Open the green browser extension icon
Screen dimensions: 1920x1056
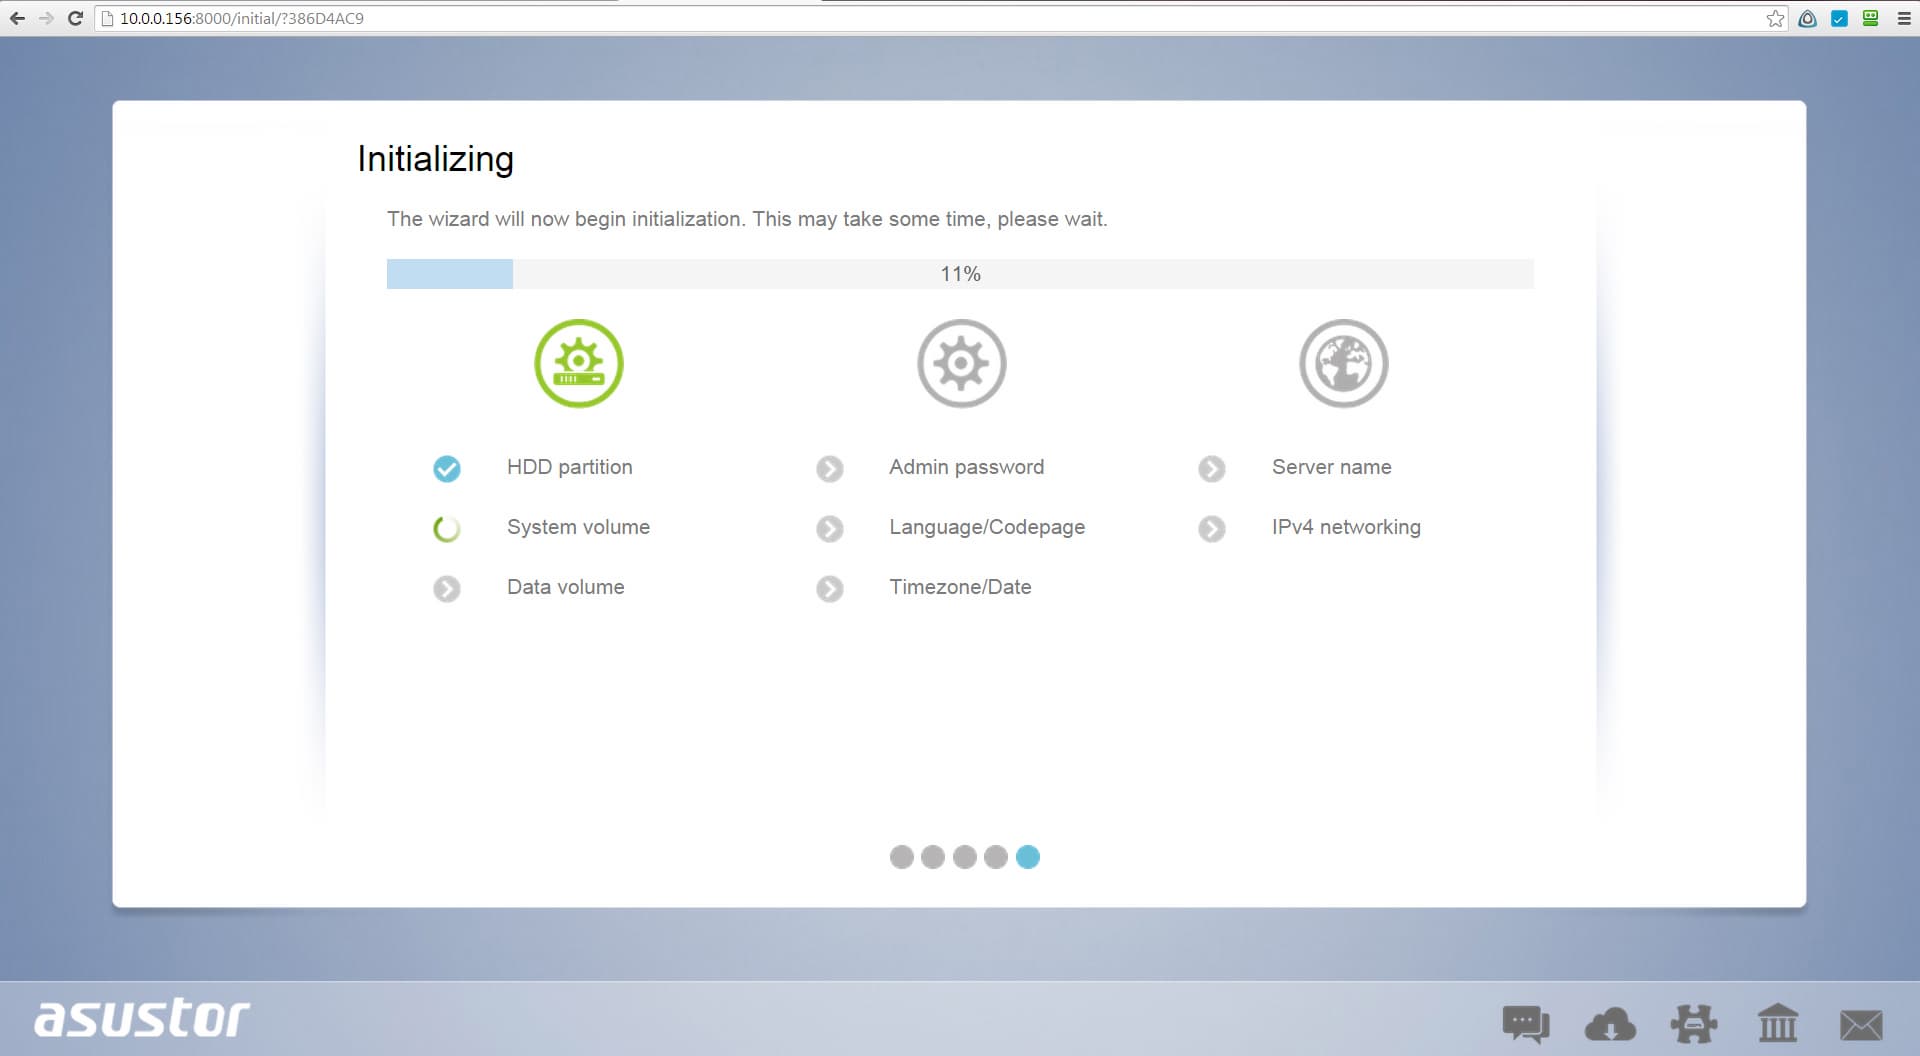point(1870,18)
